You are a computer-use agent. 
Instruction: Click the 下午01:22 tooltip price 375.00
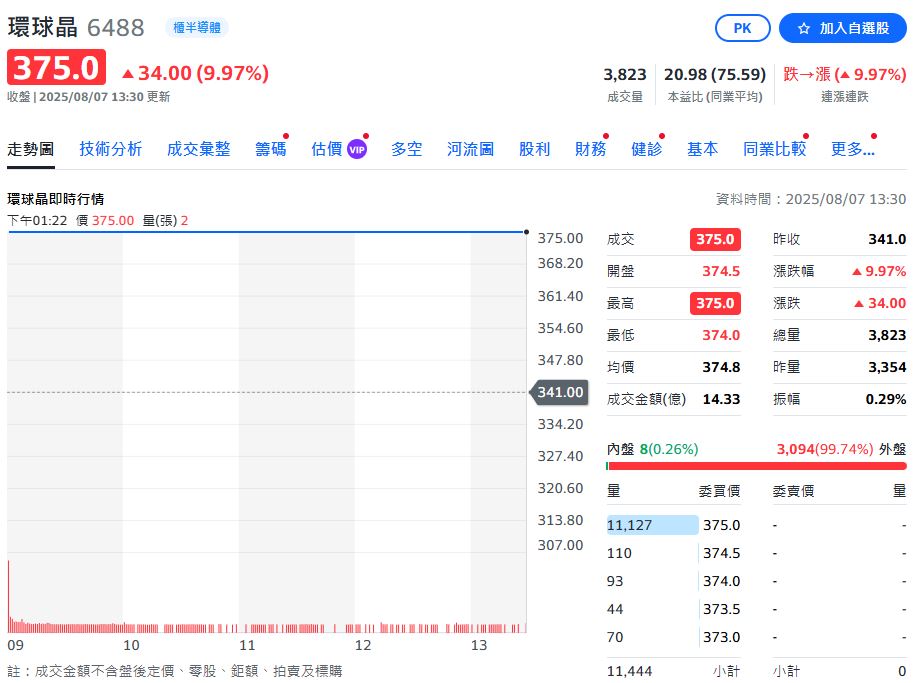[113, 220]
